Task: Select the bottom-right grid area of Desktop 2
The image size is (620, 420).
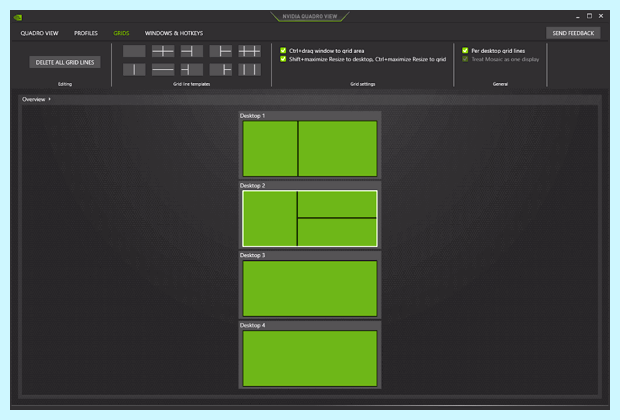Action: coord(337,232)
